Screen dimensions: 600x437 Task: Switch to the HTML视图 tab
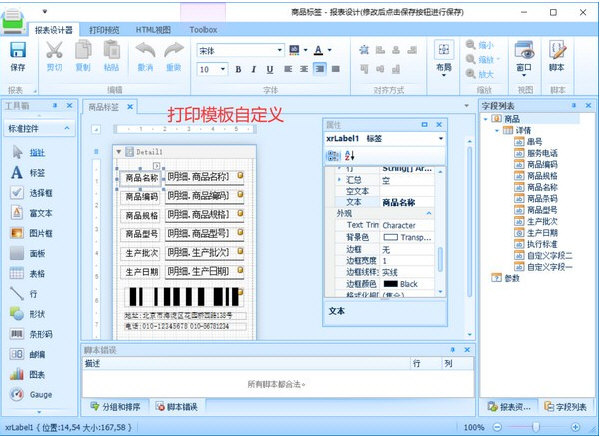pos(152,30)
